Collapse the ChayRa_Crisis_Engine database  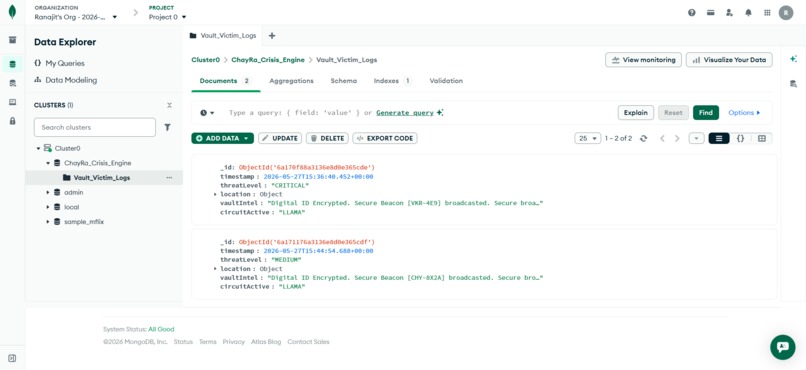coord(48,163)
